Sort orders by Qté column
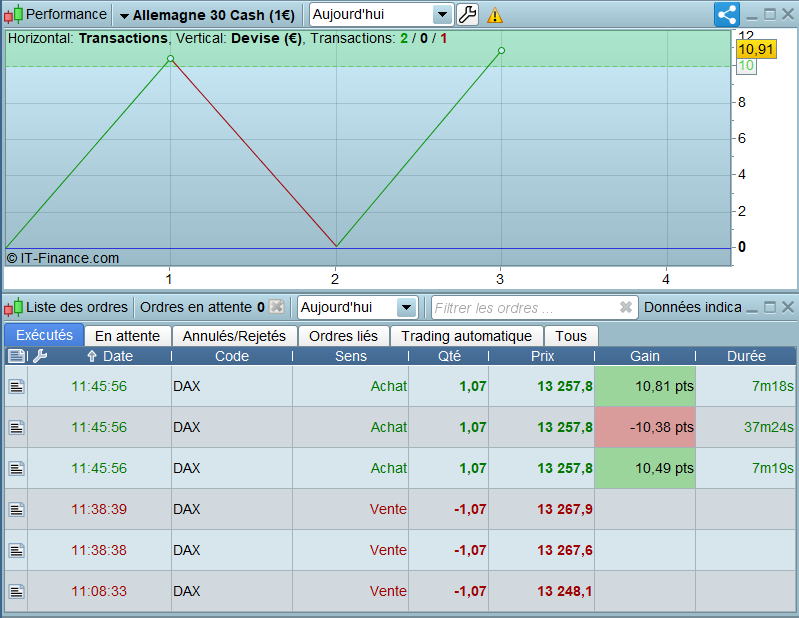 coord(449,356)
